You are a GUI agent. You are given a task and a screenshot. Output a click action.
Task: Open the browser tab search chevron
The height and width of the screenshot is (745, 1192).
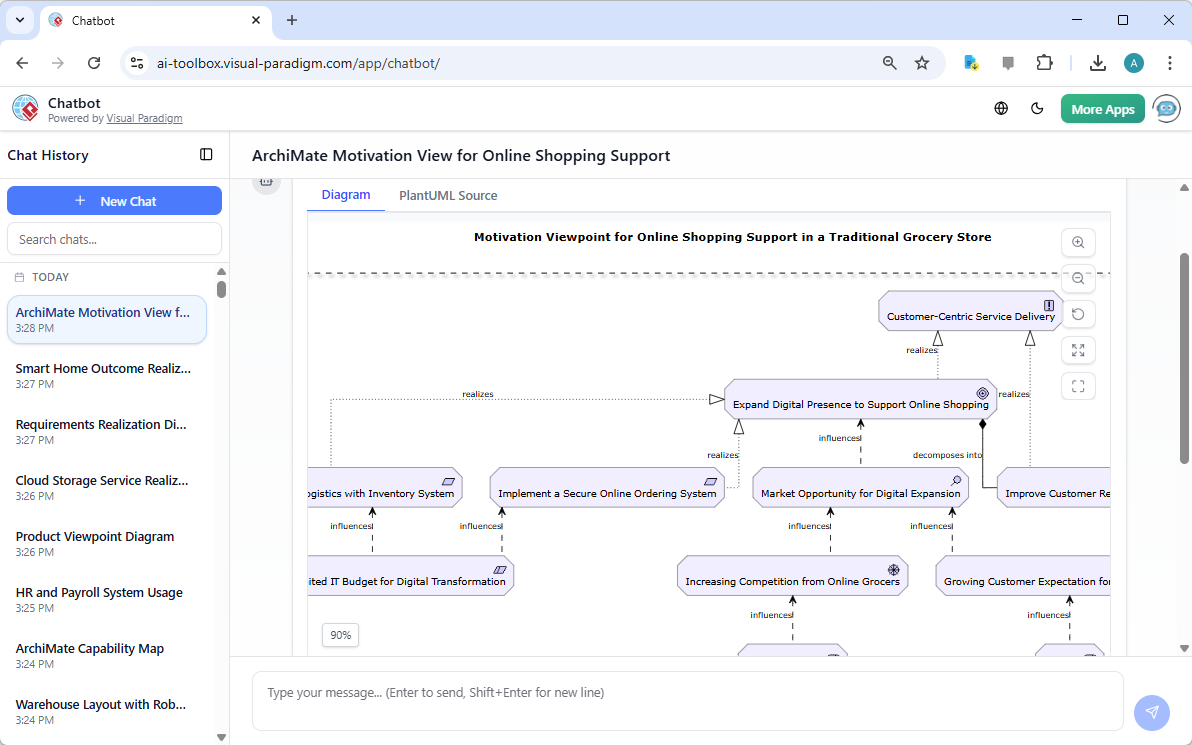[x=19, y=20]
